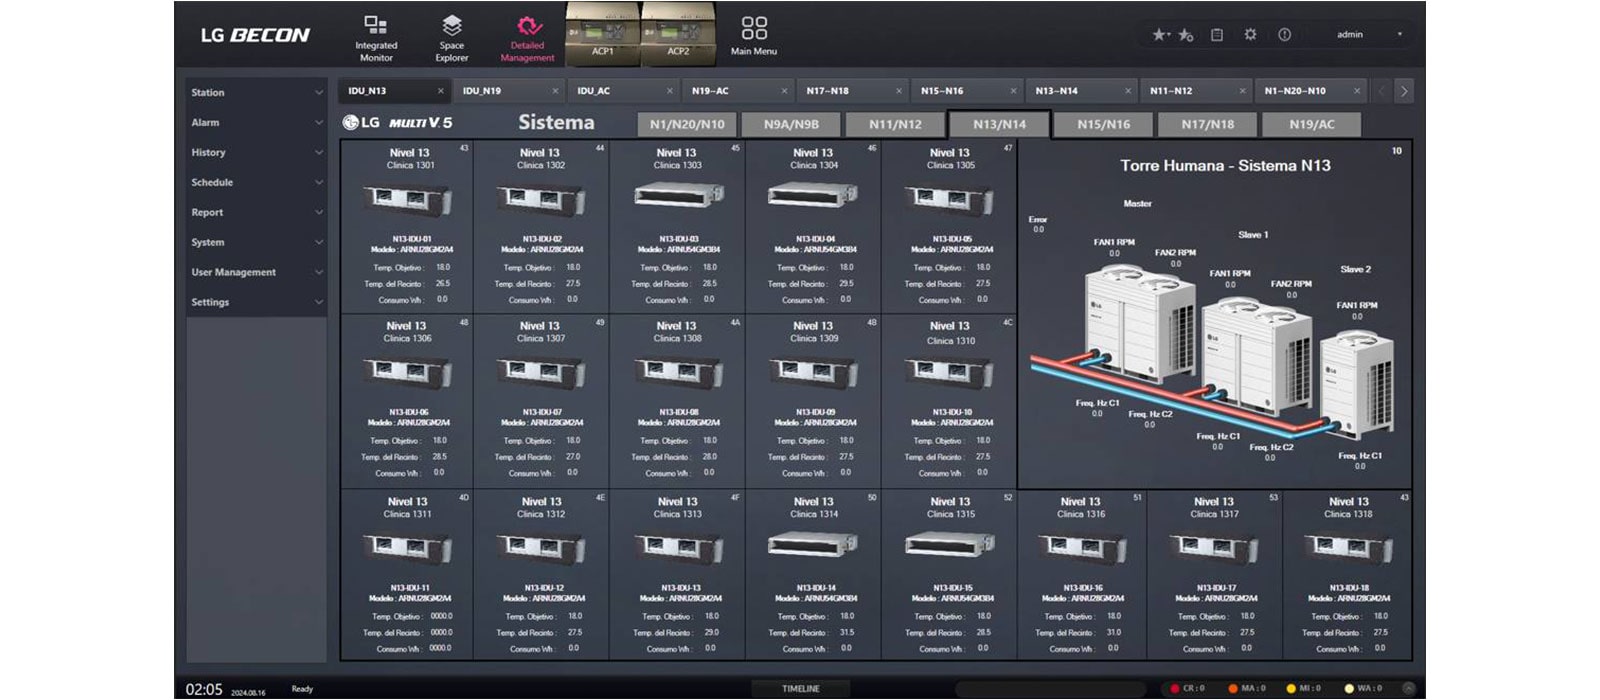Select the Clinica 1310 indoor unit icon
Image resolution: width=1600 pixels, height=700 pixels.
949,372
